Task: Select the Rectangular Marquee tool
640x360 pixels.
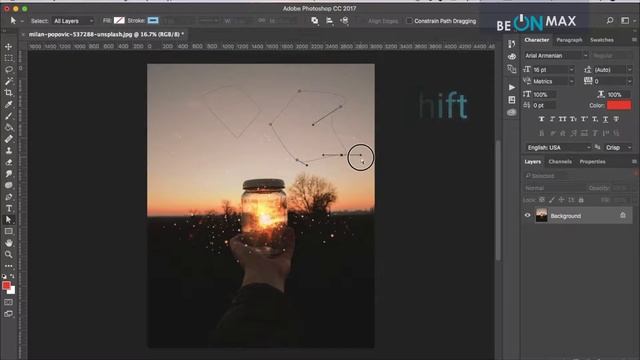Action: click(8, 58)
